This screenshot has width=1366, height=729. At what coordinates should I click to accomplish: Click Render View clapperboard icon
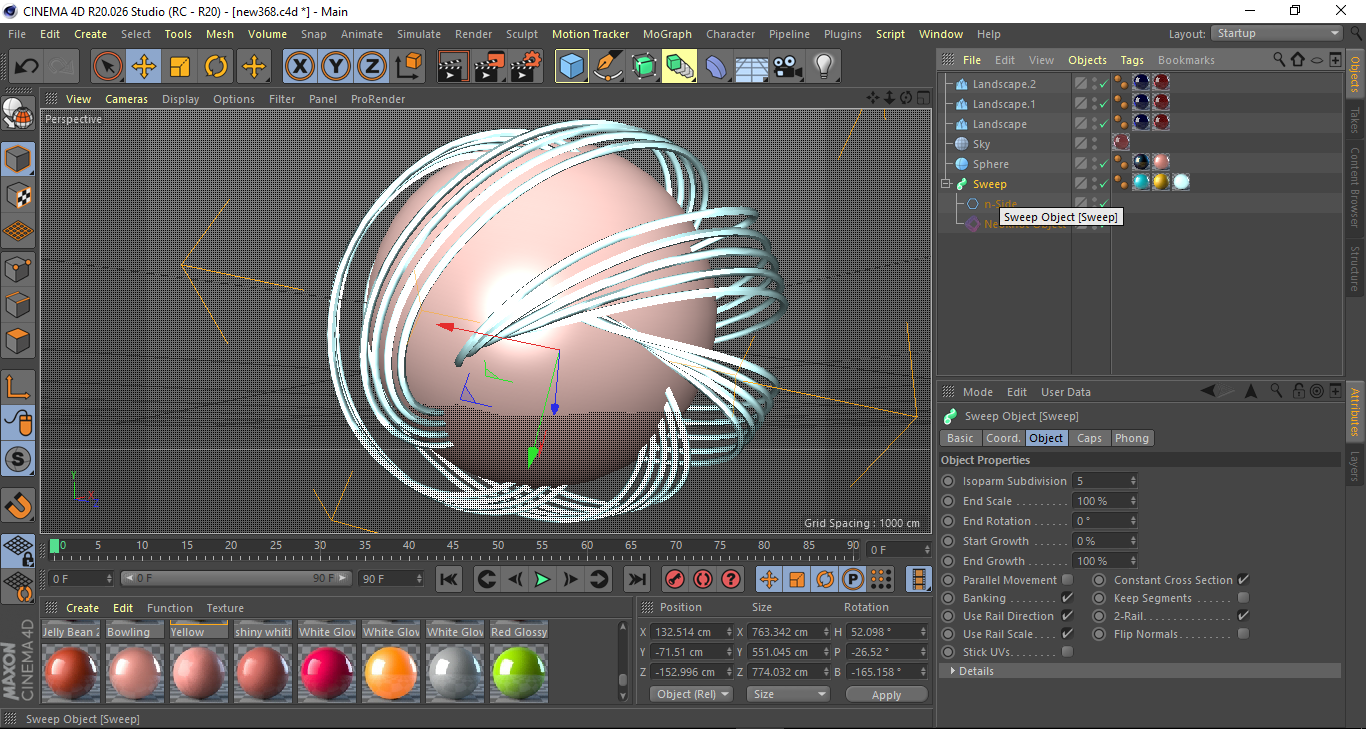point(454,67)
